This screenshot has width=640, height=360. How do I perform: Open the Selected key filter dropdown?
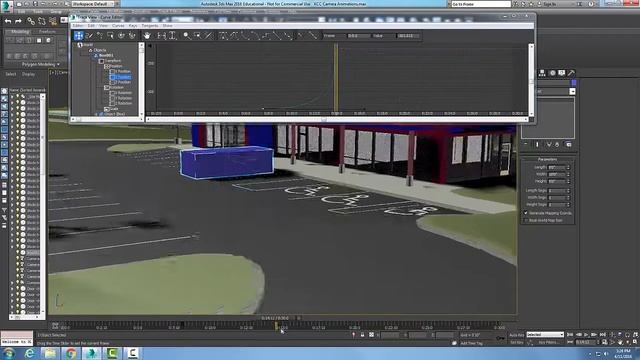(x=545, y=335)
